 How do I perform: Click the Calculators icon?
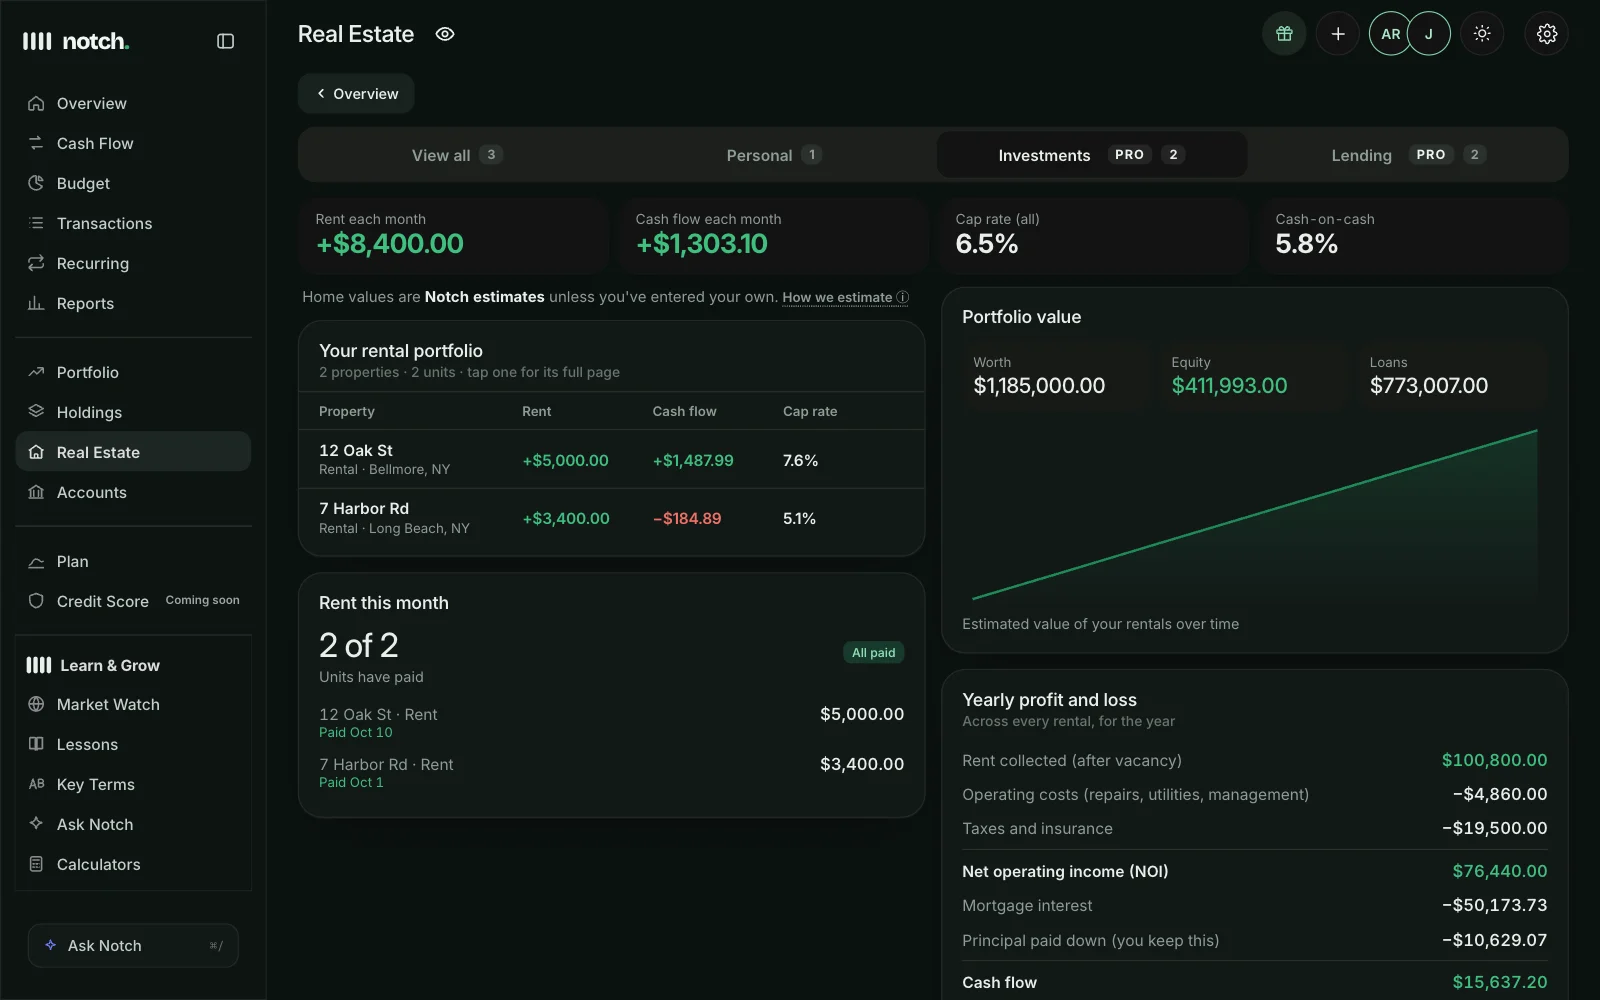pyautogui.click(x=36, y=864)
